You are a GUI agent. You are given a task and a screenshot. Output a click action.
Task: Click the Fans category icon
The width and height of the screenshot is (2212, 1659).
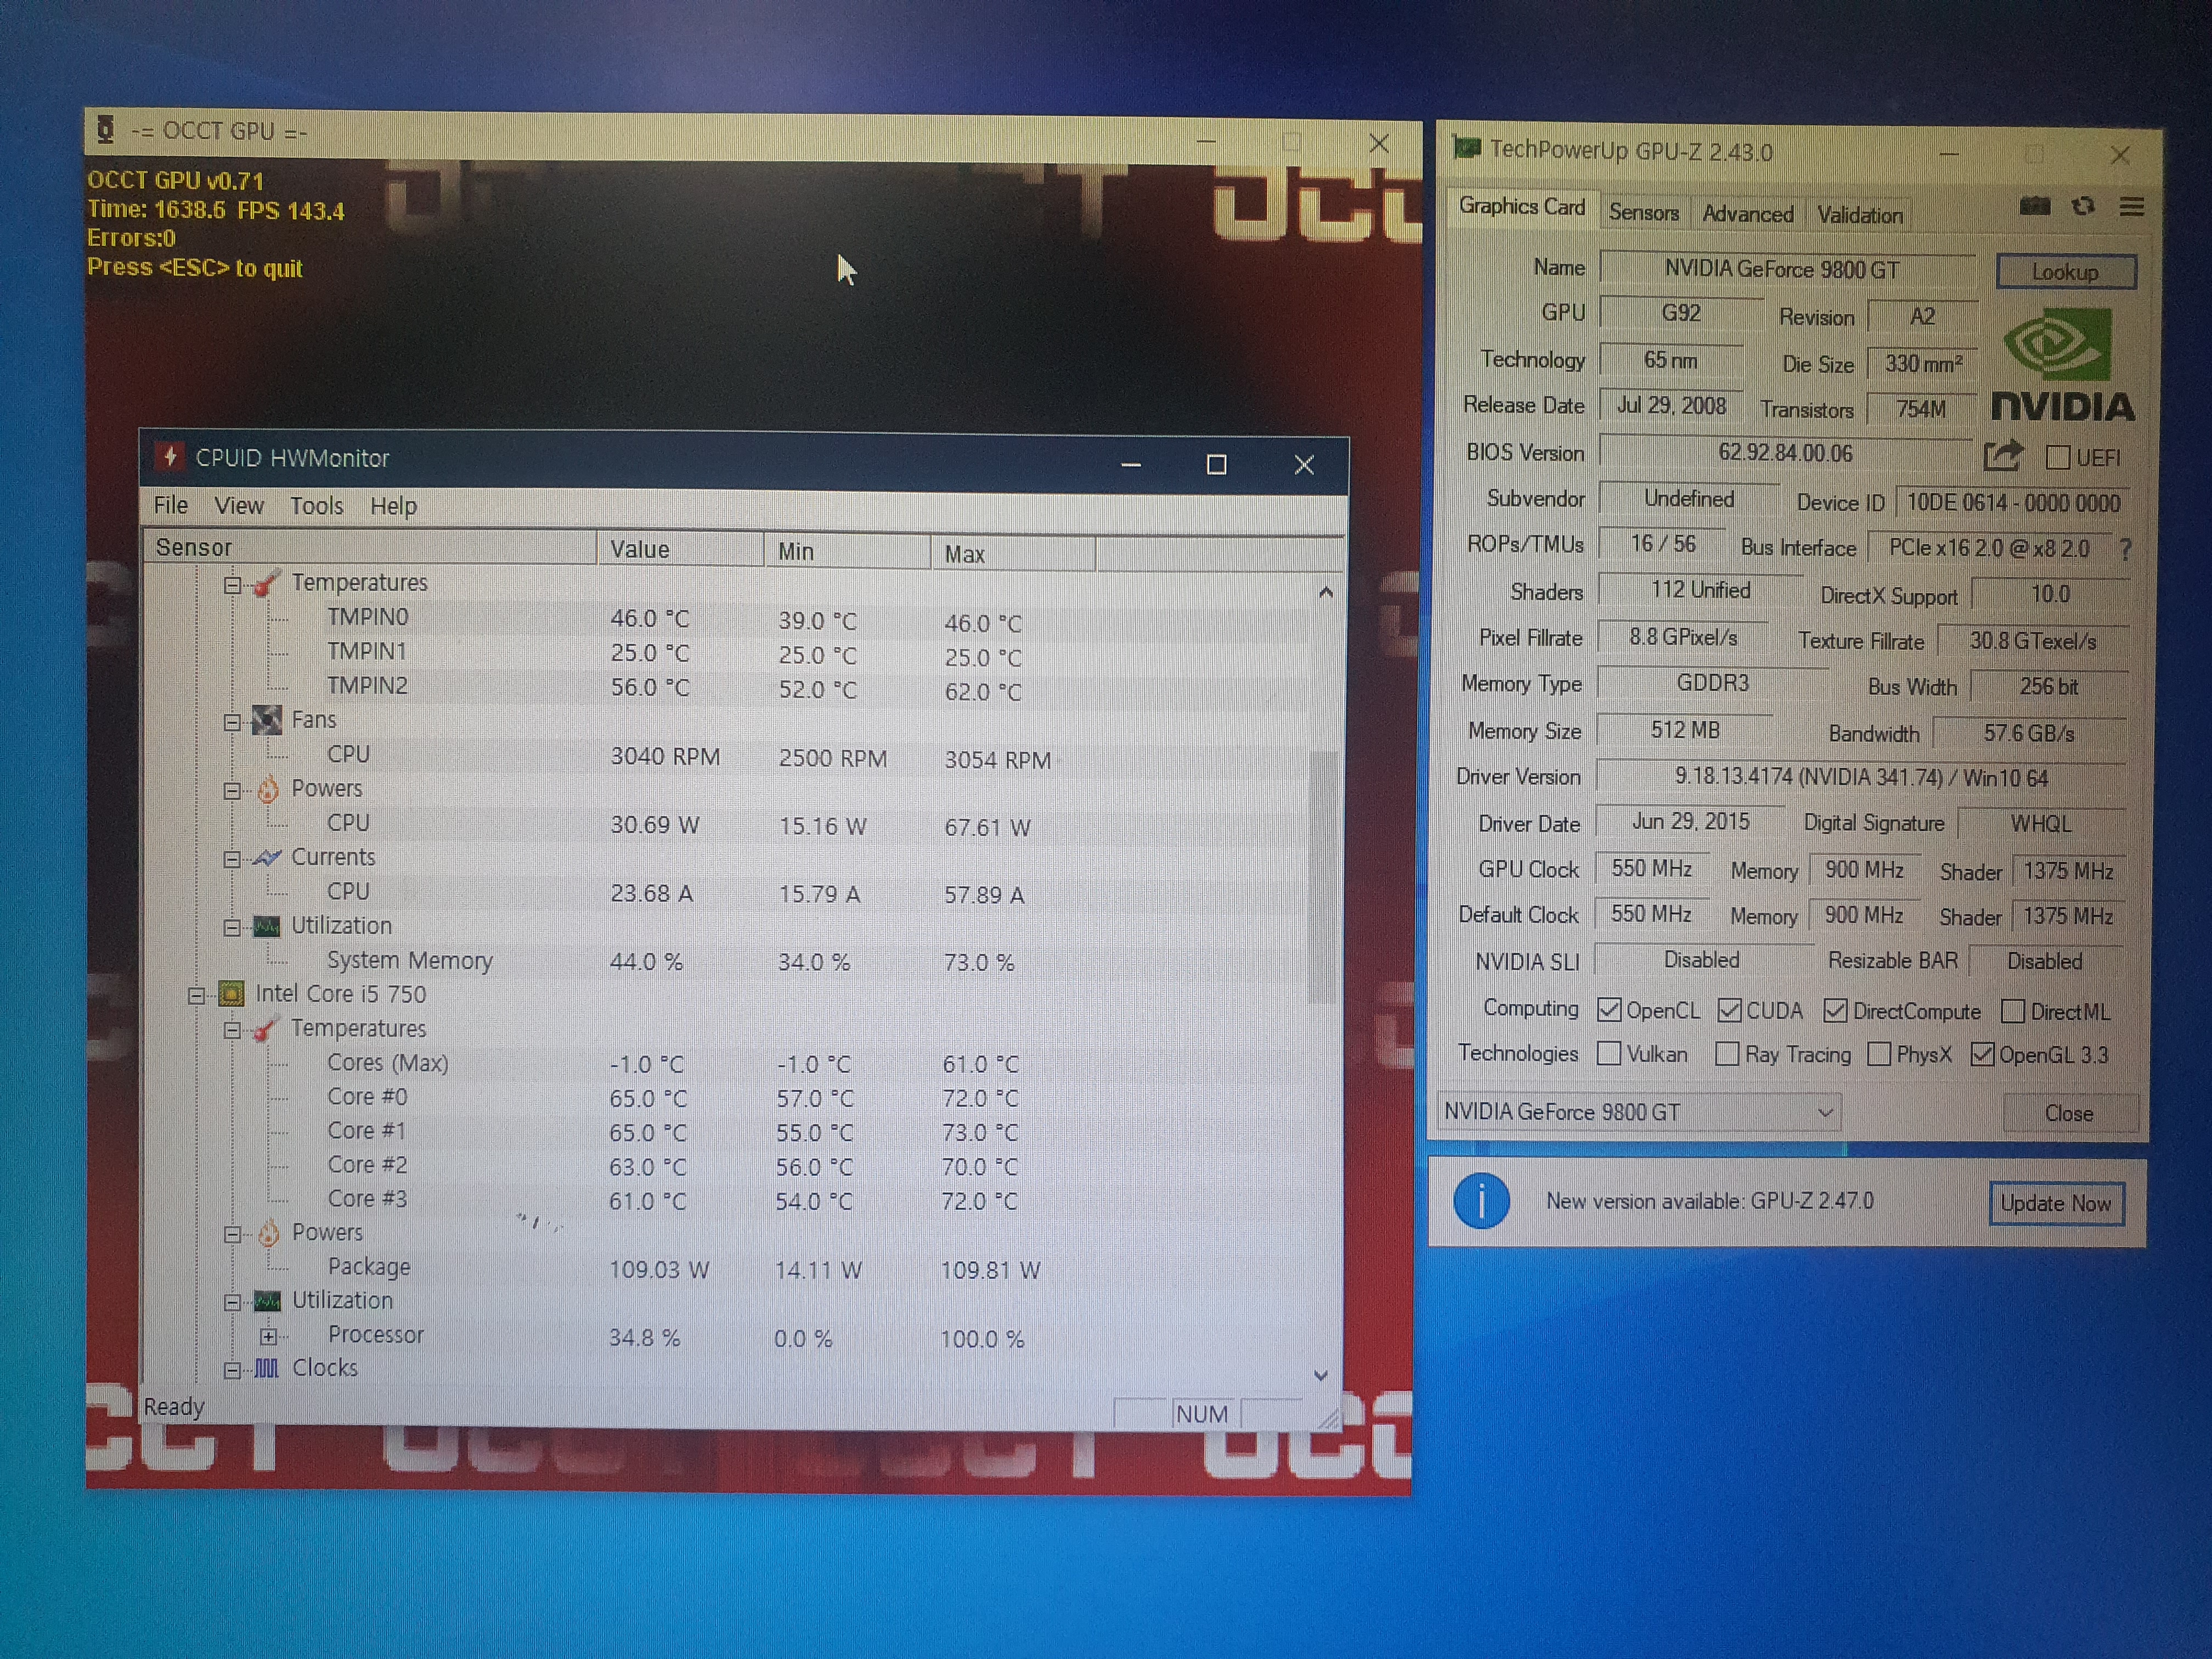(266, 720)
